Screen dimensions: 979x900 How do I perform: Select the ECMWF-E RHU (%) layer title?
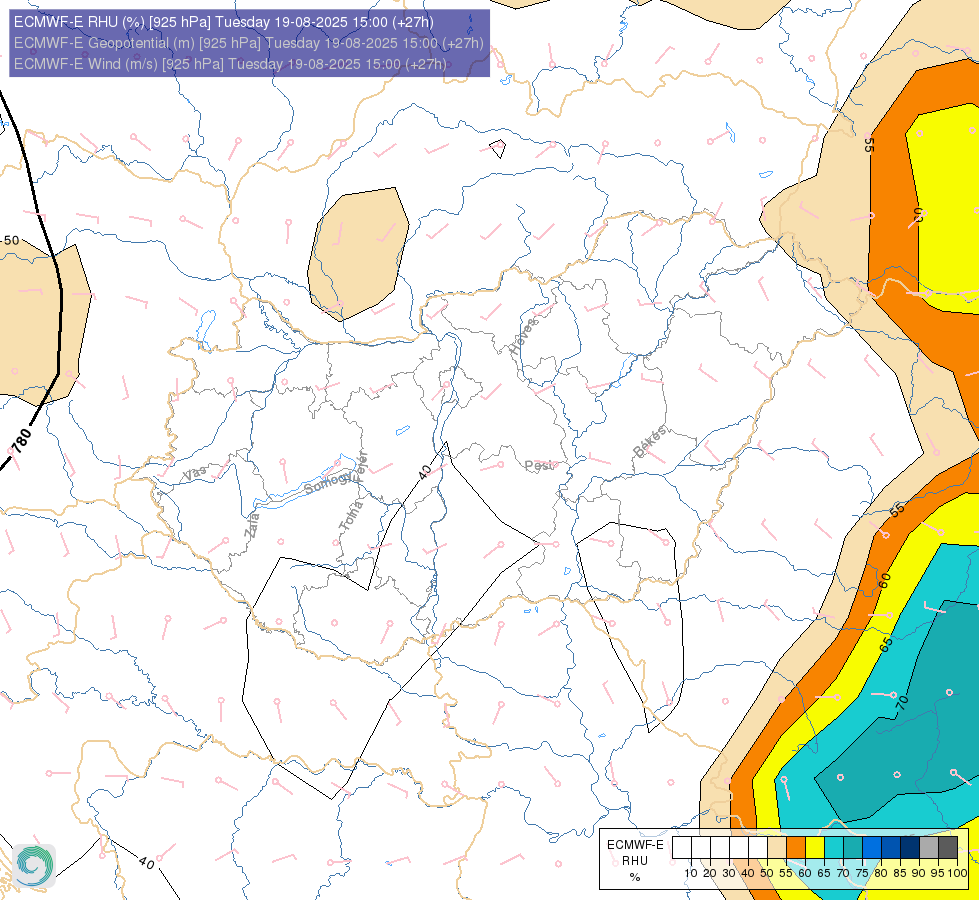point(224,22)
